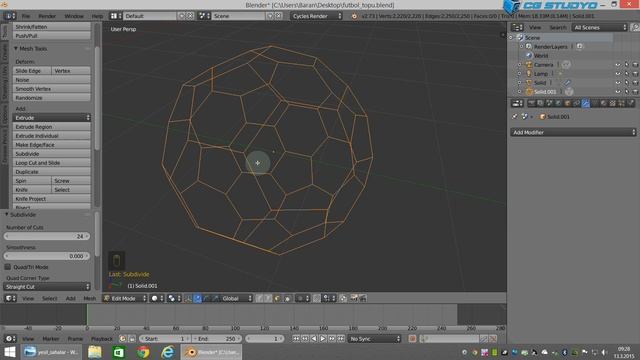Click the outliner search filter icon
This screenshot has width=640, height=360.
(635, 27)
